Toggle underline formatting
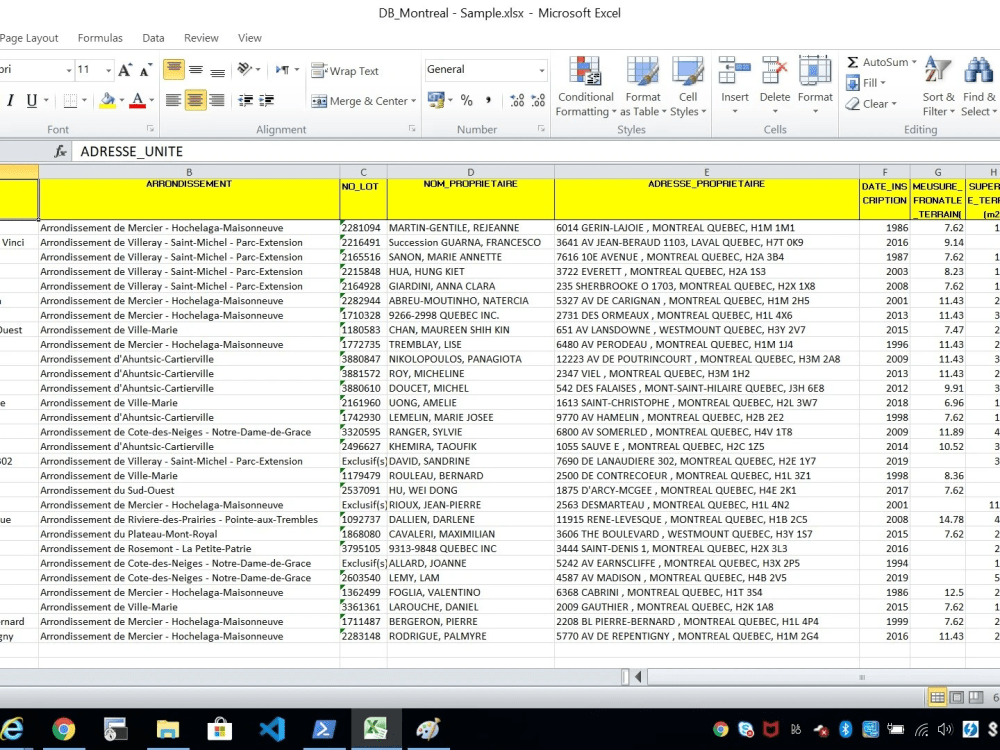The height and width of the screenshot is (750, 1000). [31, 101]
